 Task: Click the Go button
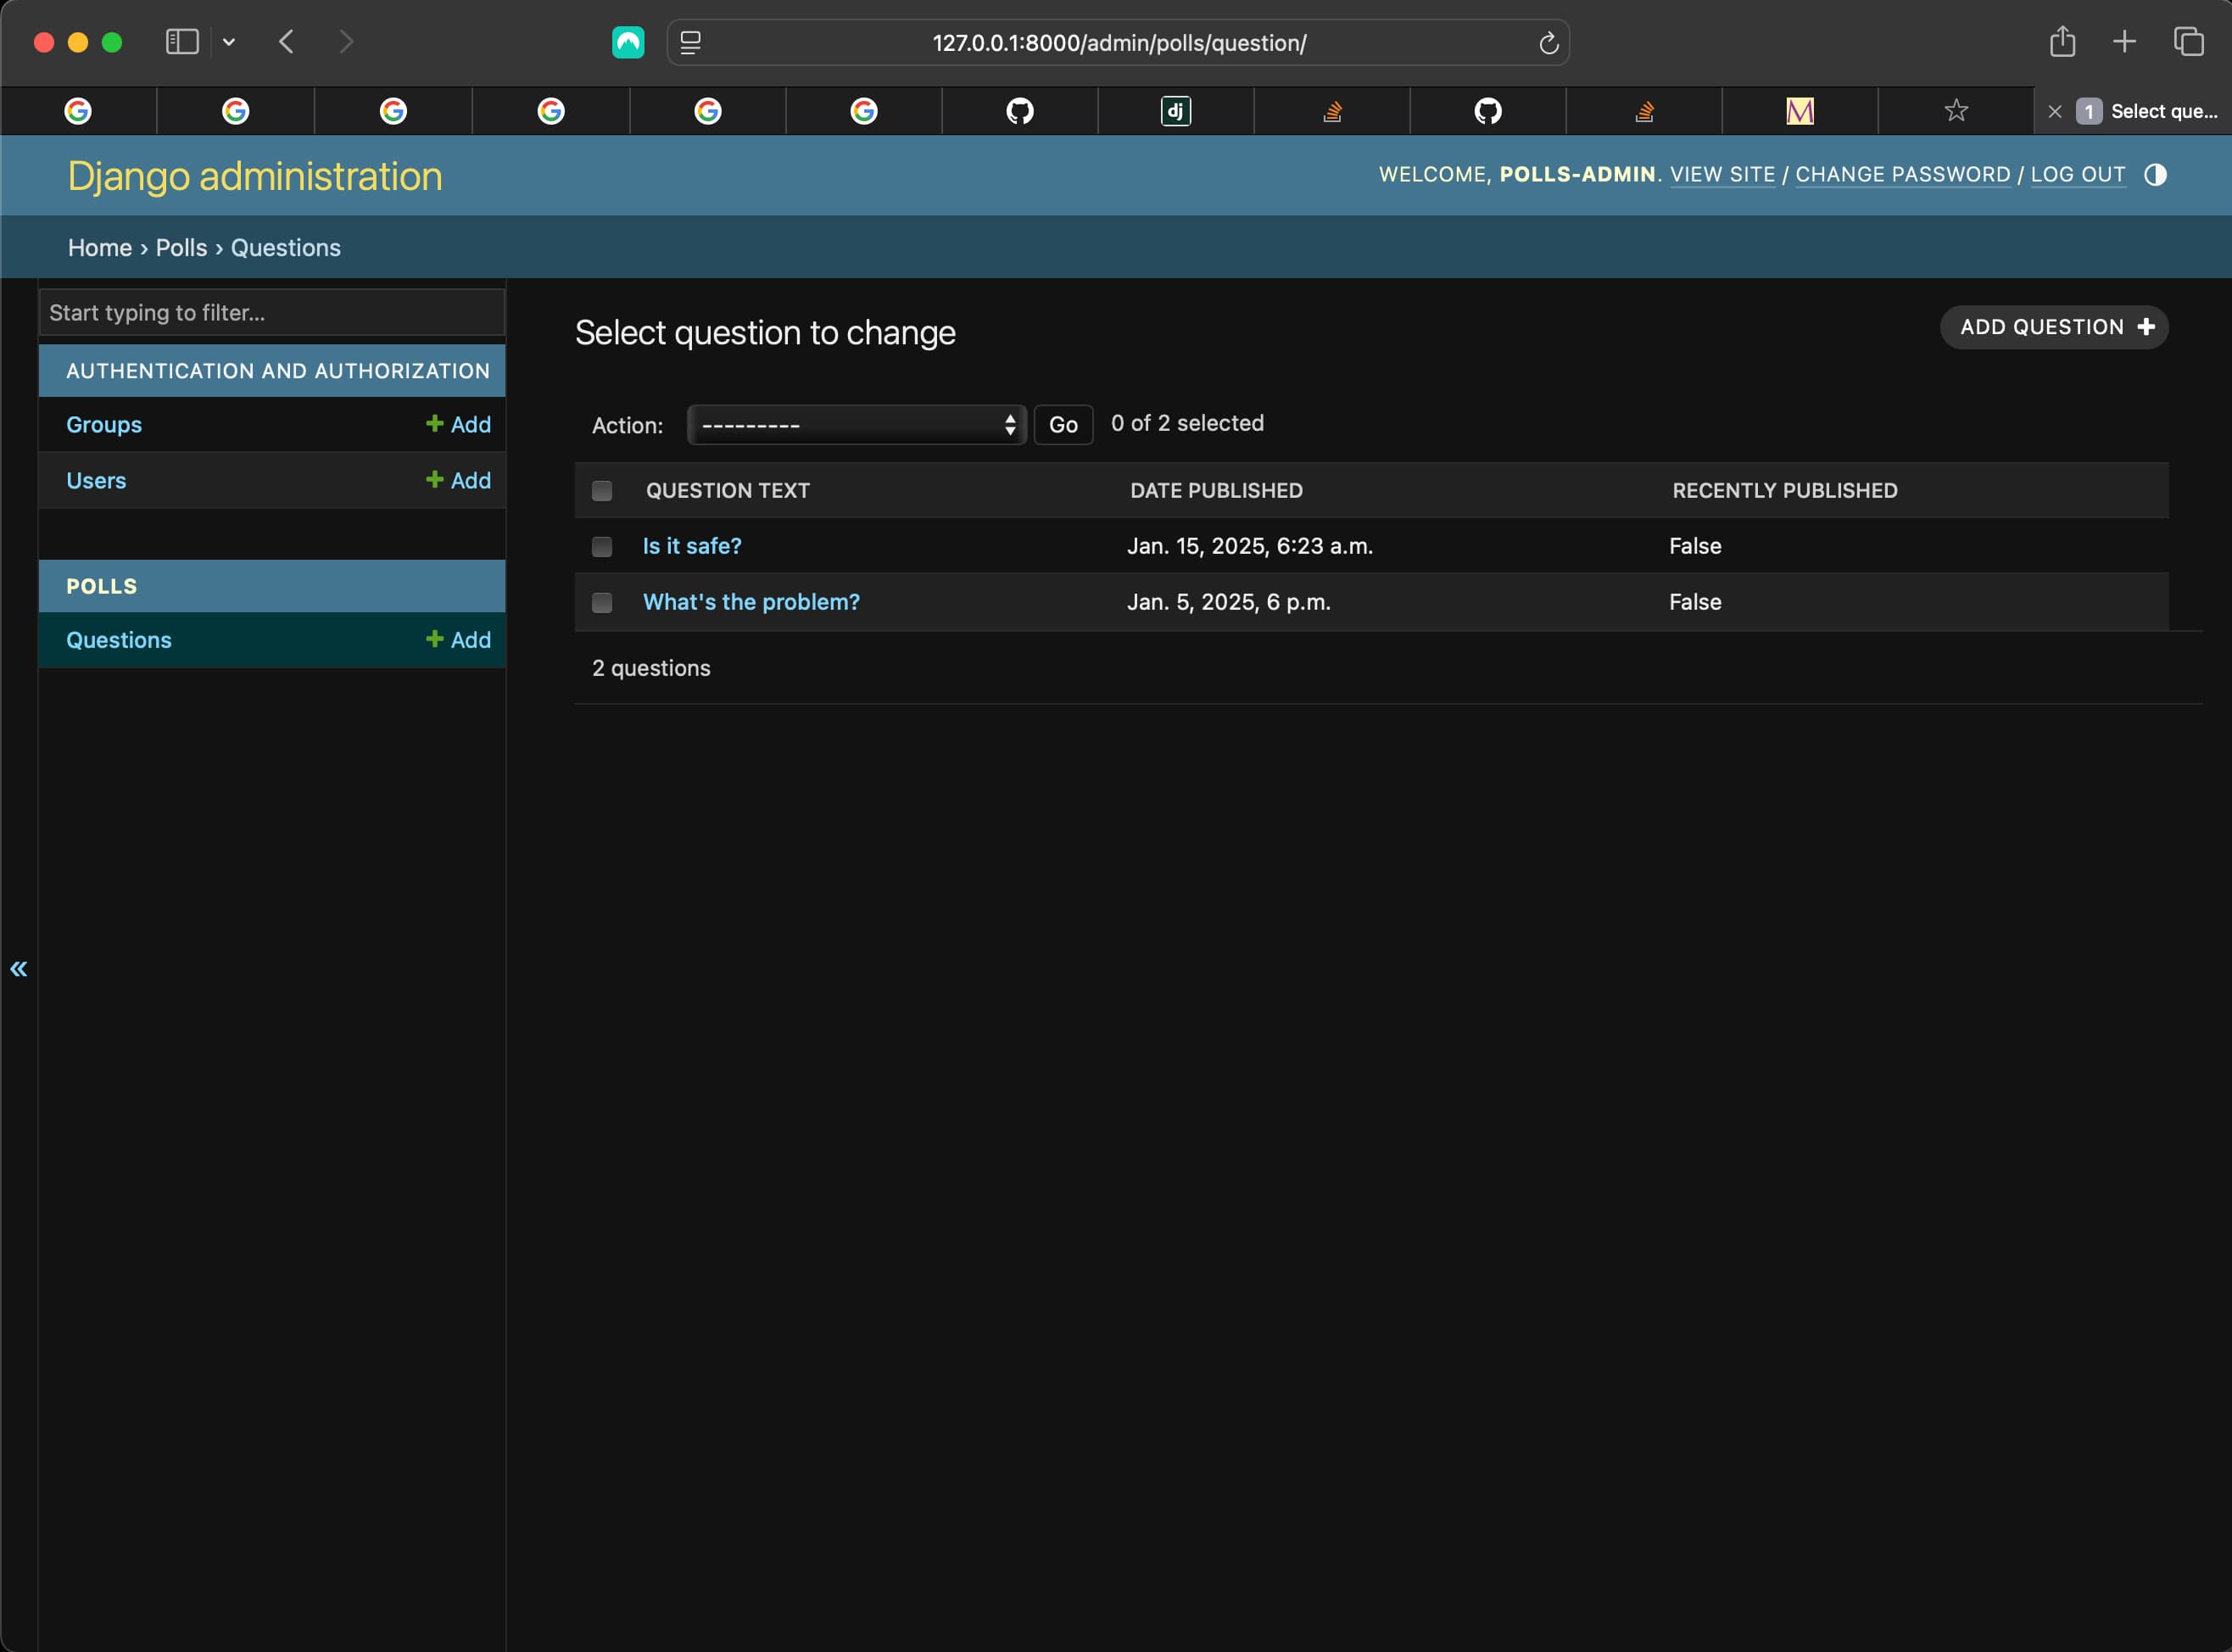pyautogui.click(x=1063, y=425)
